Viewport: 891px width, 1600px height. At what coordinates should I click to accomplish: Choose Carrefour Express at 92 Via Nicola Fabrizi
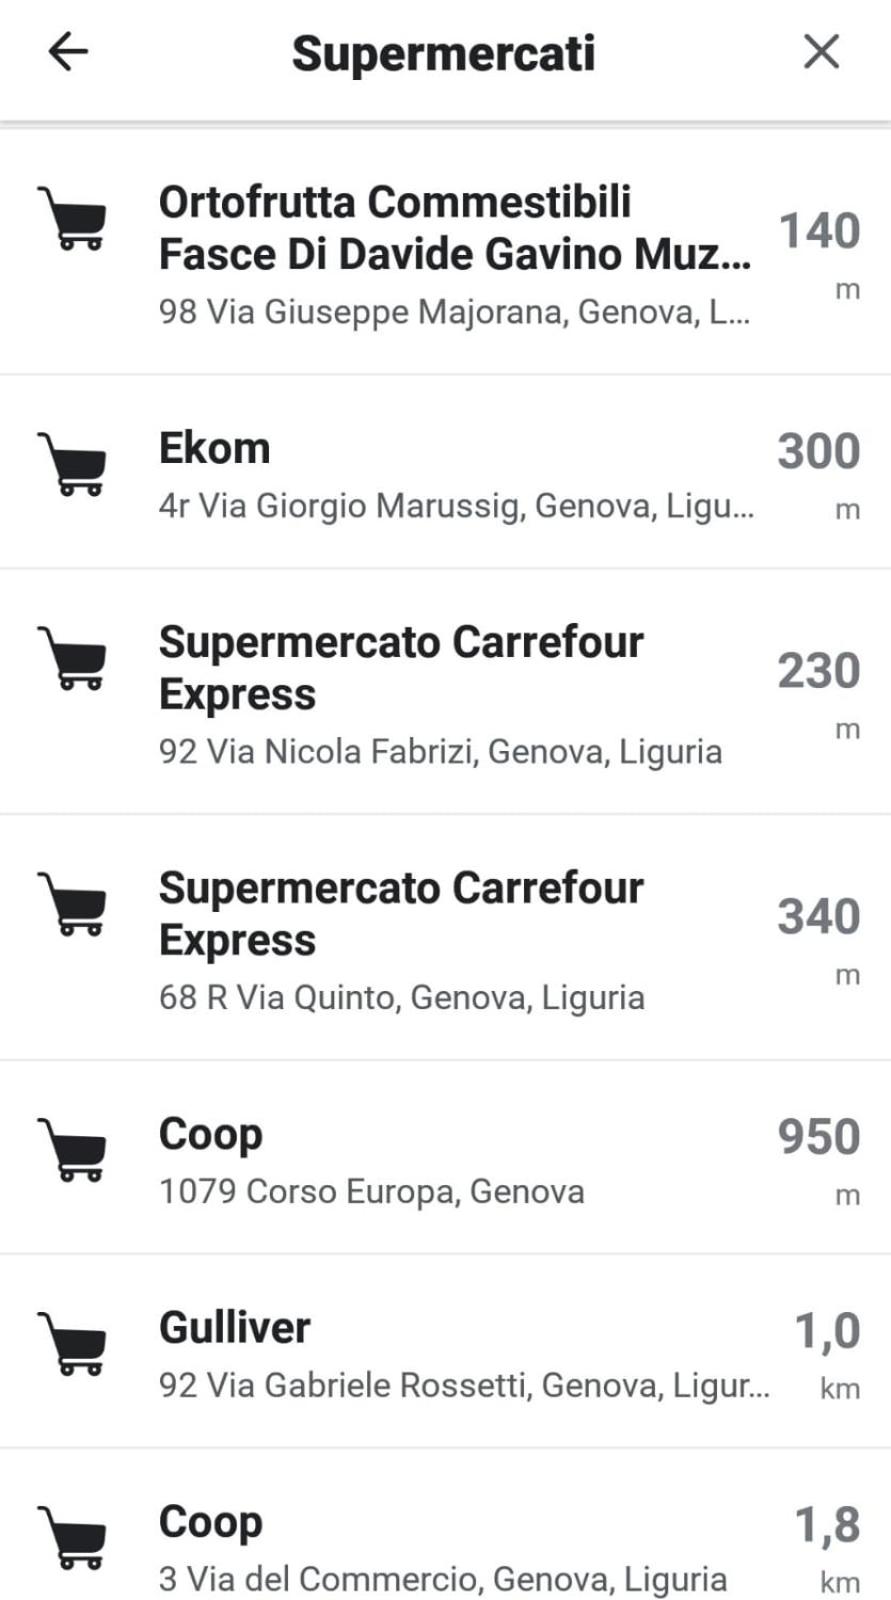click(x=445, y=692)
